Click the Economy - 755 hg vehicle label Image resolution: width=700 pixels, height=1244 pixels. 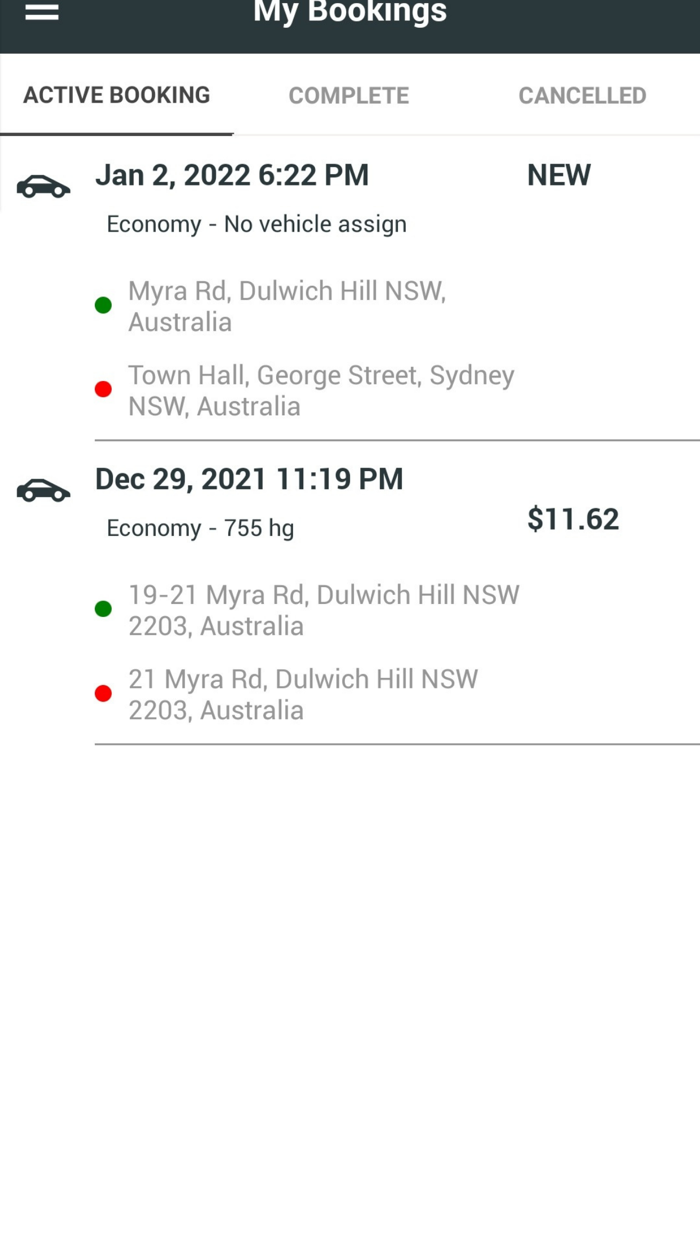click(199, 528)
